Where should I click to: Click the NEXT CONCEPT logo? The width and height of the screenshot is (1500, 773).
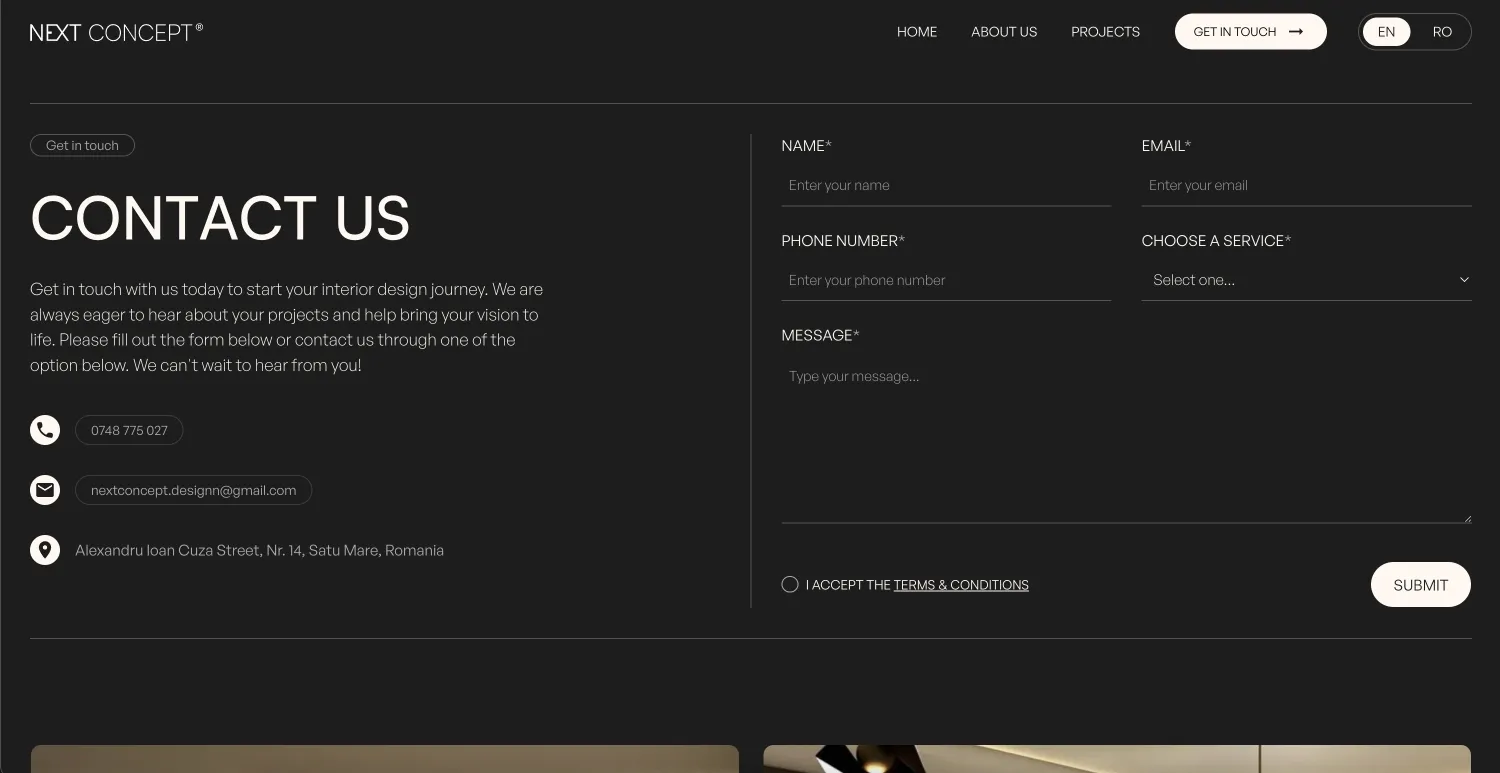coord(115,31)
